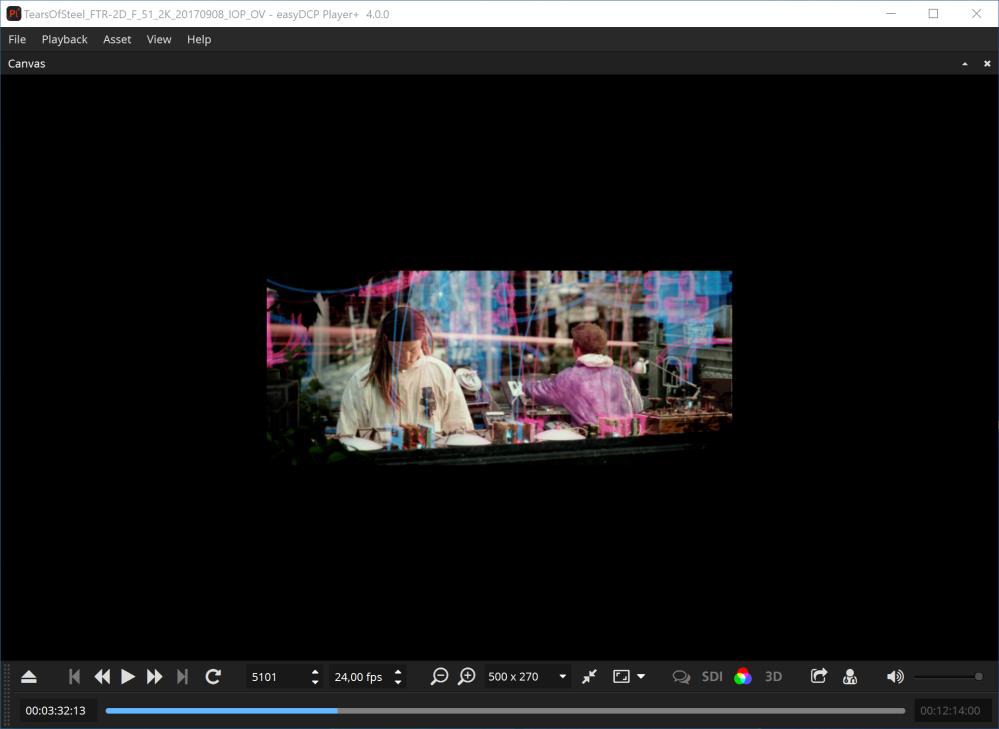The height and width of the screenshot is (729, 999).
Task: Toggle loop playback icon
Action: [213, 677]
